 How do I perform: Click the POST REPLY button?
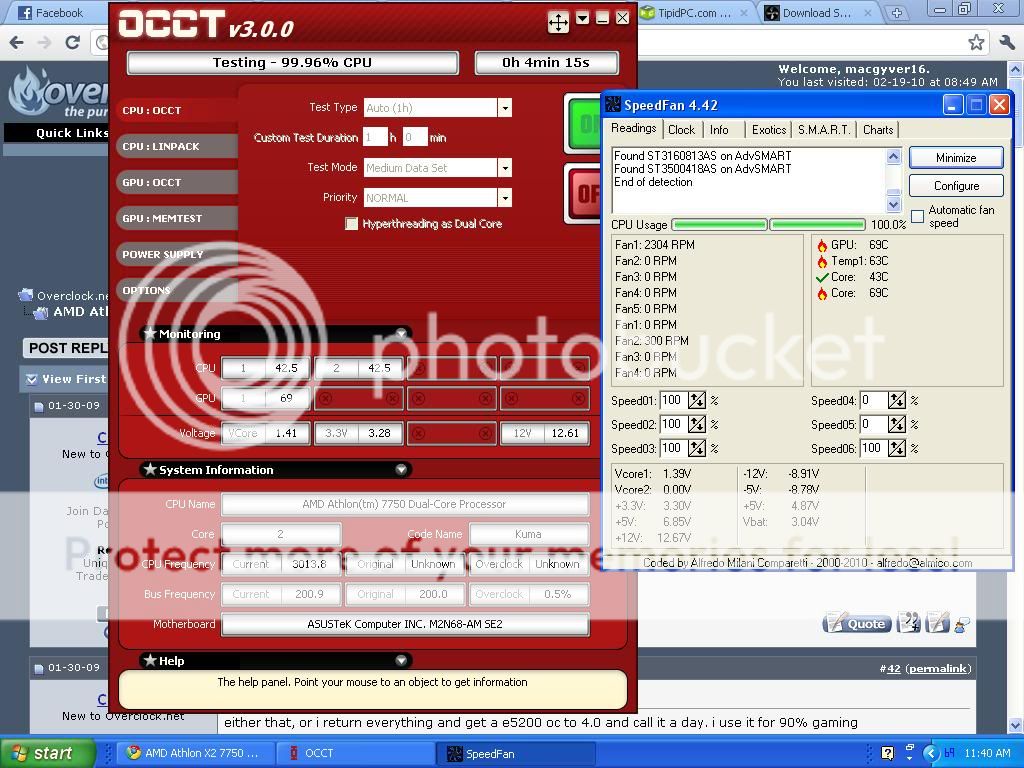coord(67,347)
